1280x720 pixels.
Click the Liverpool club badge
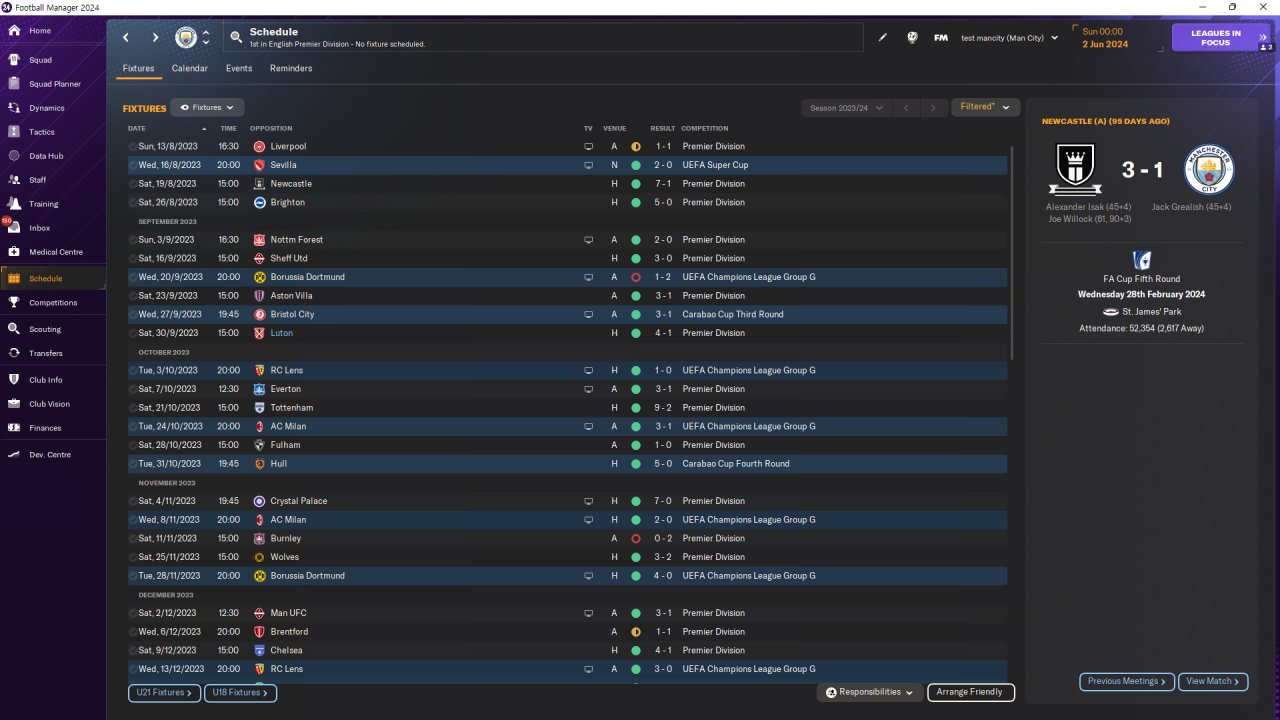259,147
